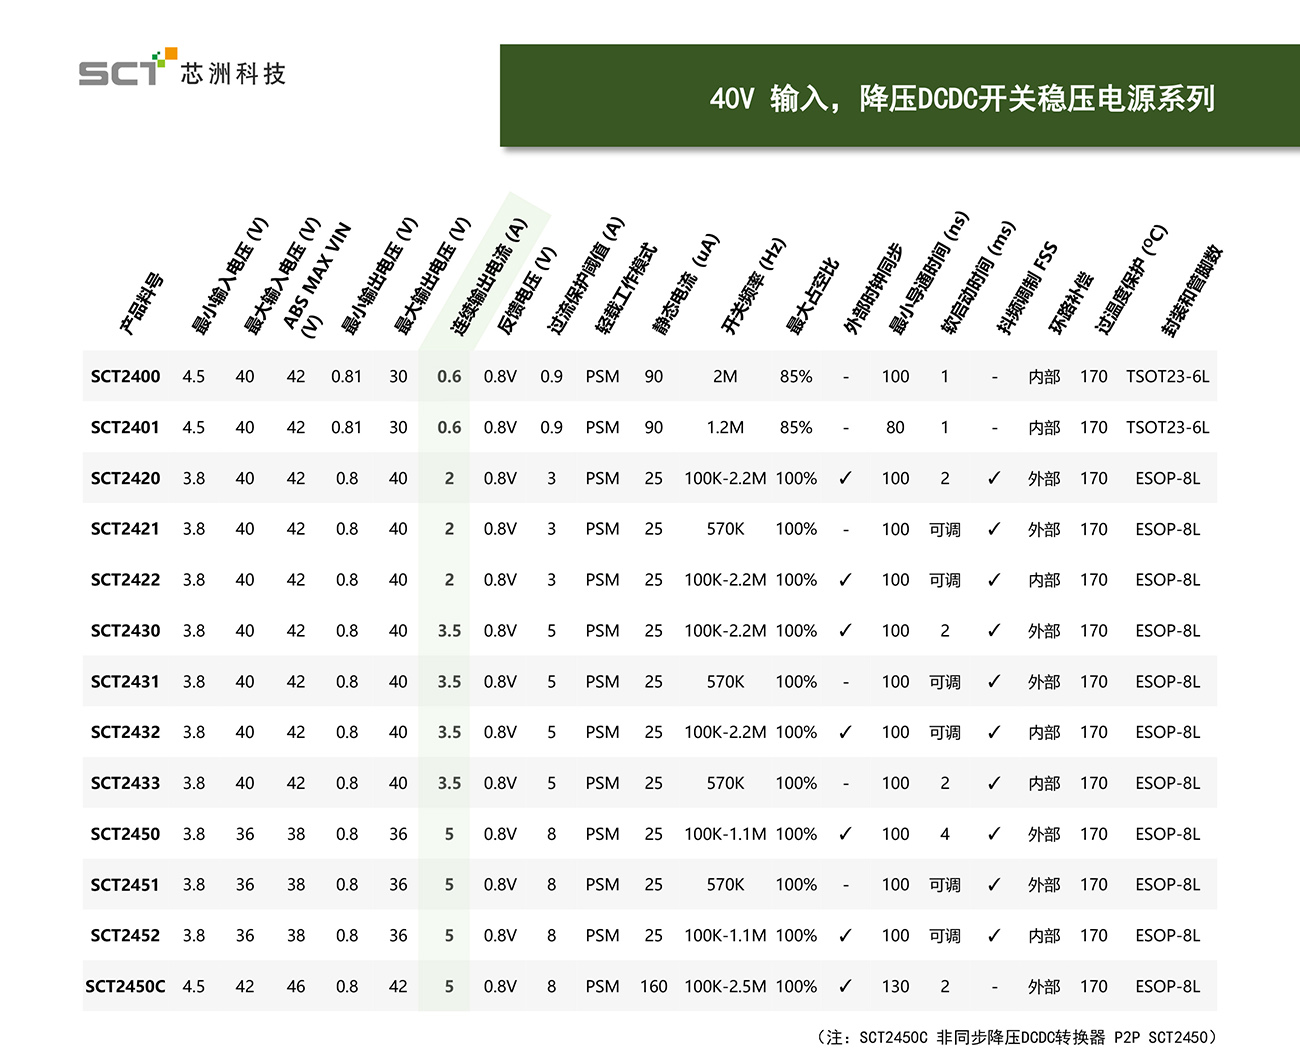Viewport: 1300px width, 1049px height.
Task: Click the 2M switching frequency in SCT2400 row
Action: coord(725,377)
